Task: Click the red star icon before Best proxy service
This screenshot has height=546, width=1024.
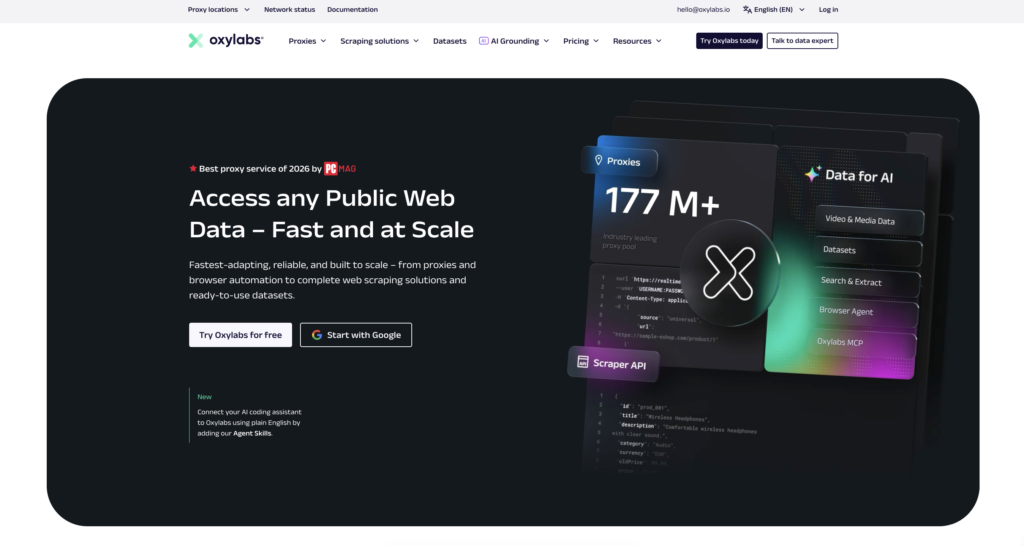Action: coord(193,169)
